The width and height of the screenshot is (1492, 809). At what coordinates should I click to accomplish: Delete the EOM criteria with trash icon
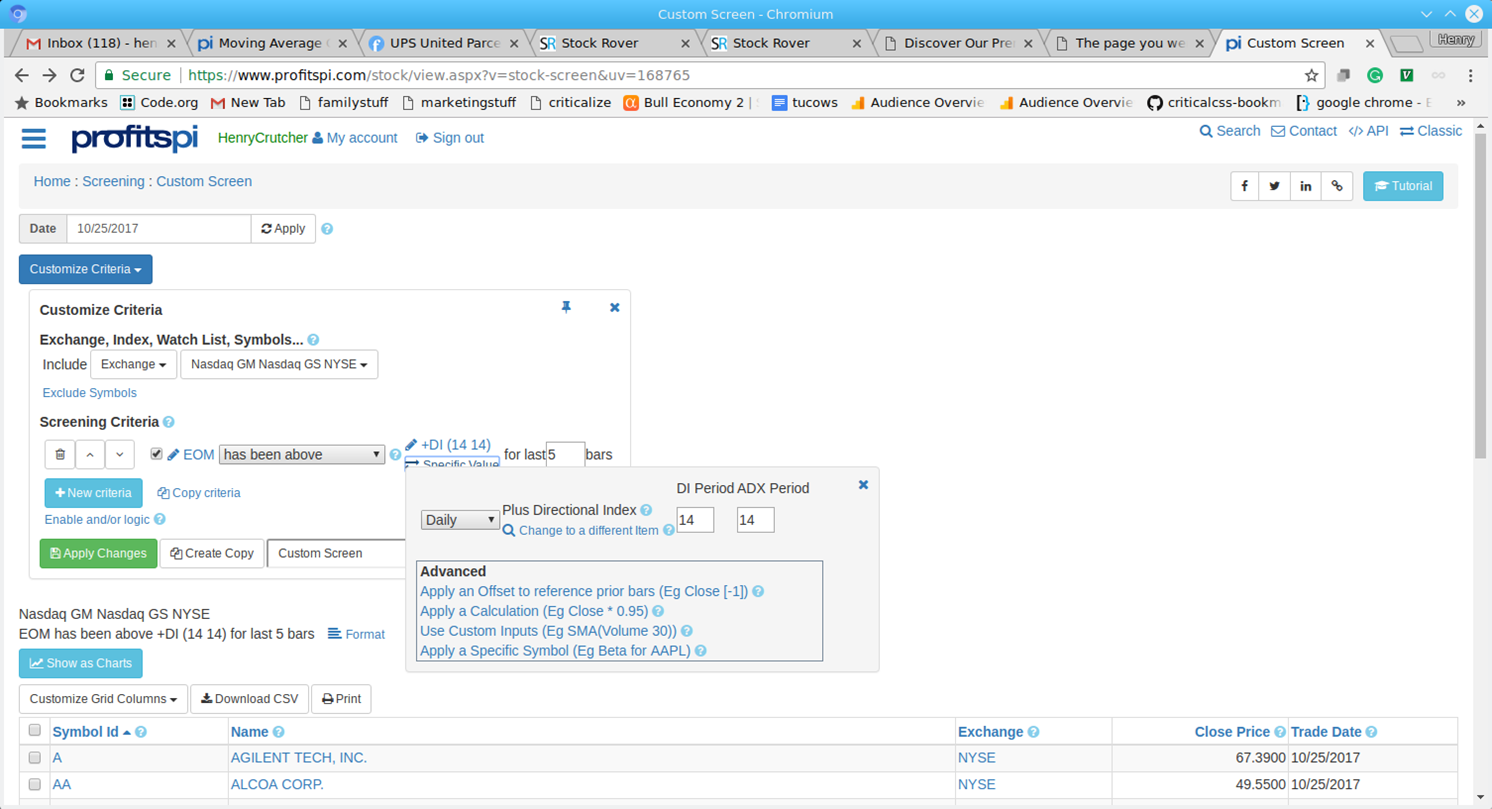pos(60,454)
